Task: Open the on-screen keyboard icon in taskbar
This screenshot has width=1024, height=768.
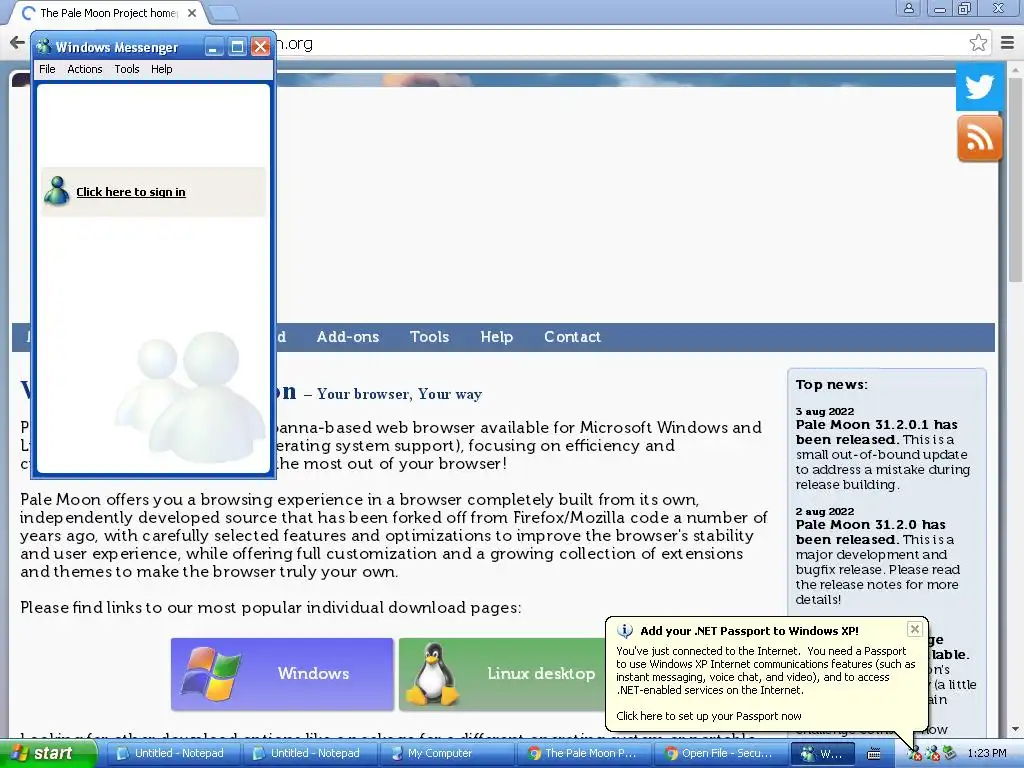Action: [x=873, y=754]
